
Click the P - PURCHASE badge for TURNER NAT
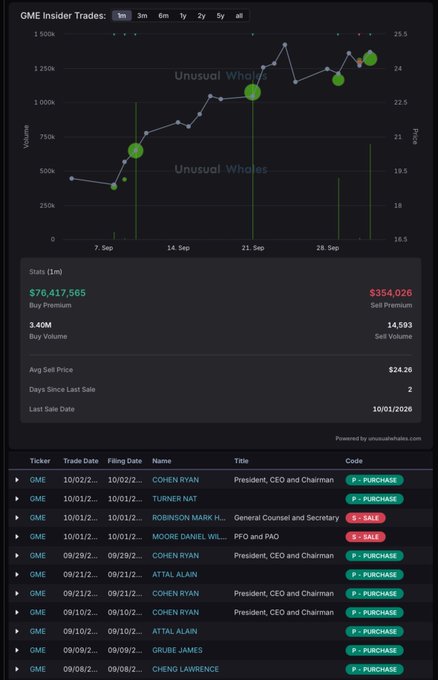pos(374,499)
